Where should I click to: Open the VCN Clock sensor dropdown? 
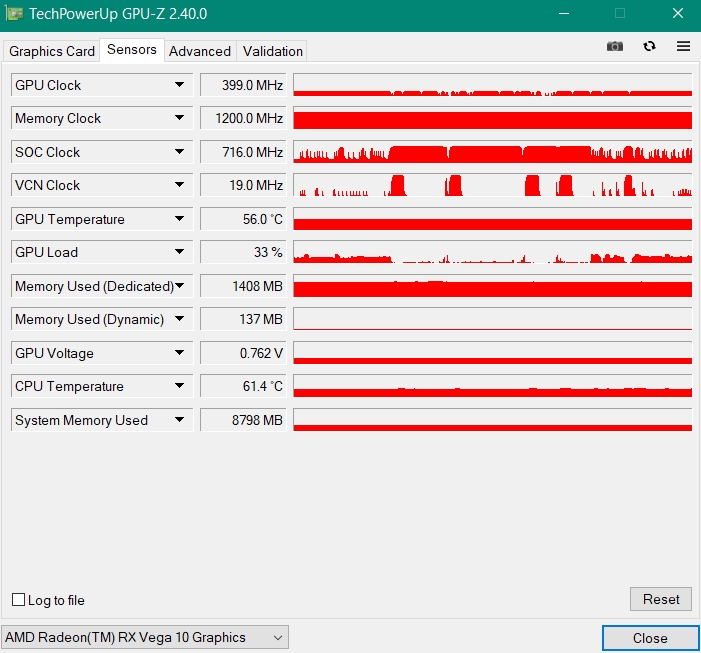[x=179, y=185]
